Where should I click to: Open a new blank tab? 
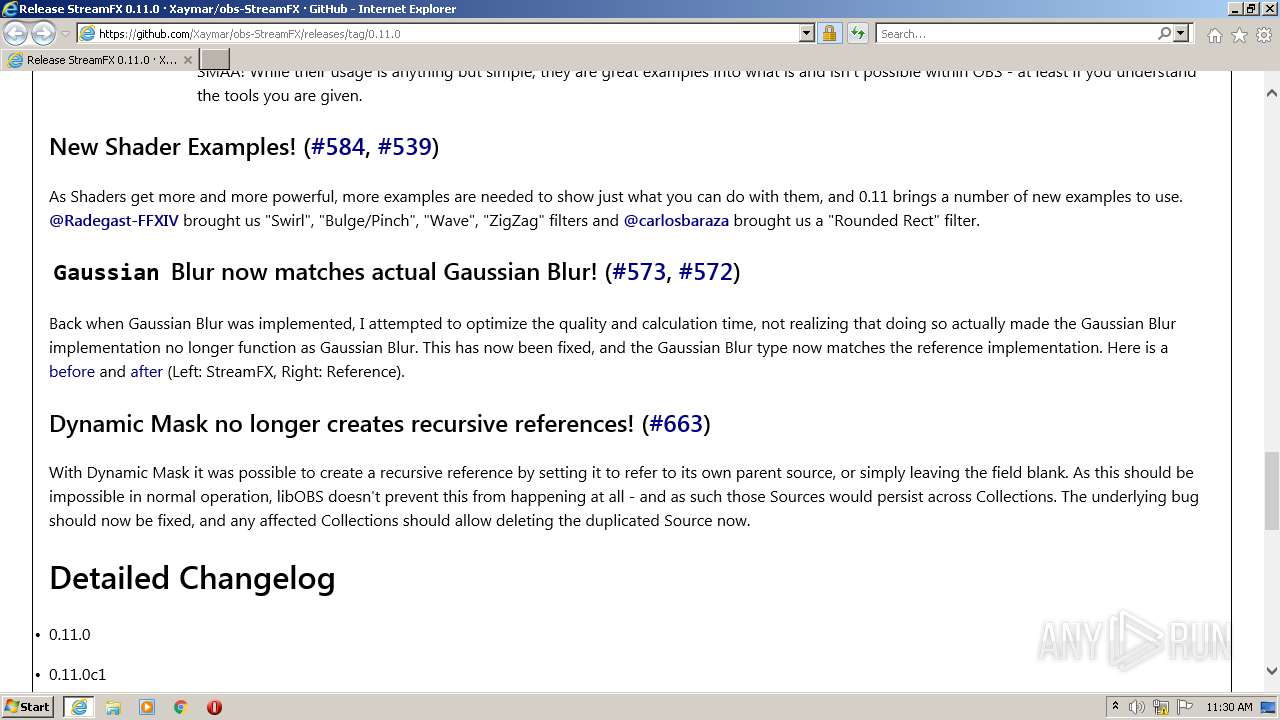[x=215, y=60]
